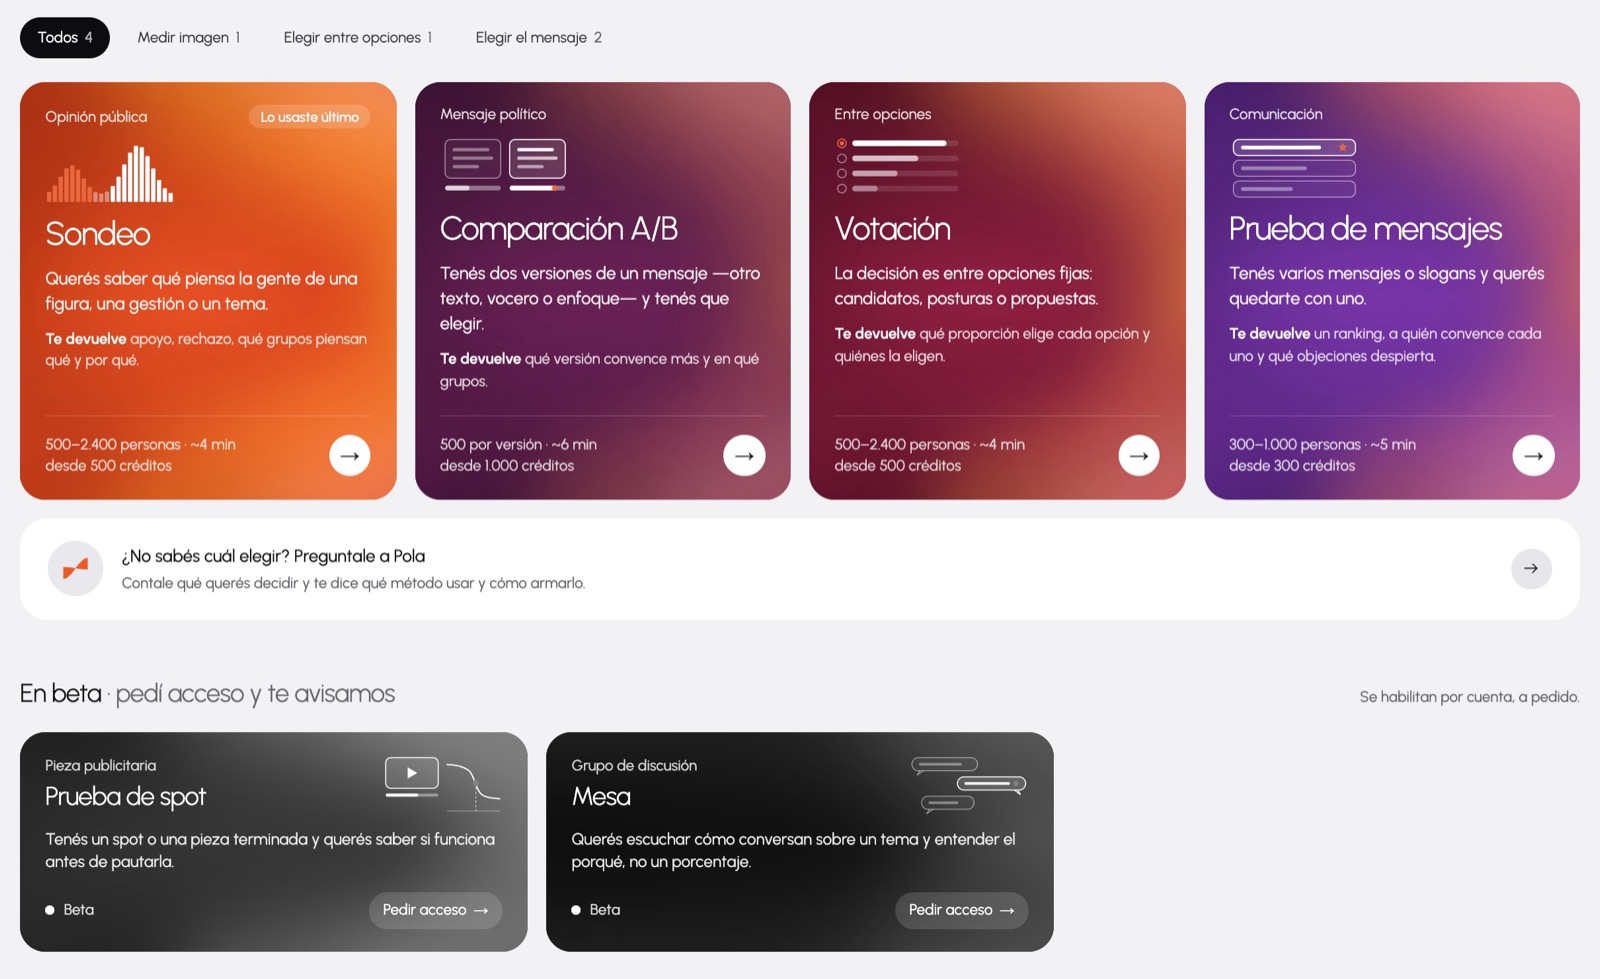Click the Comparación A/B two-versions illustration

click(505, 164)
